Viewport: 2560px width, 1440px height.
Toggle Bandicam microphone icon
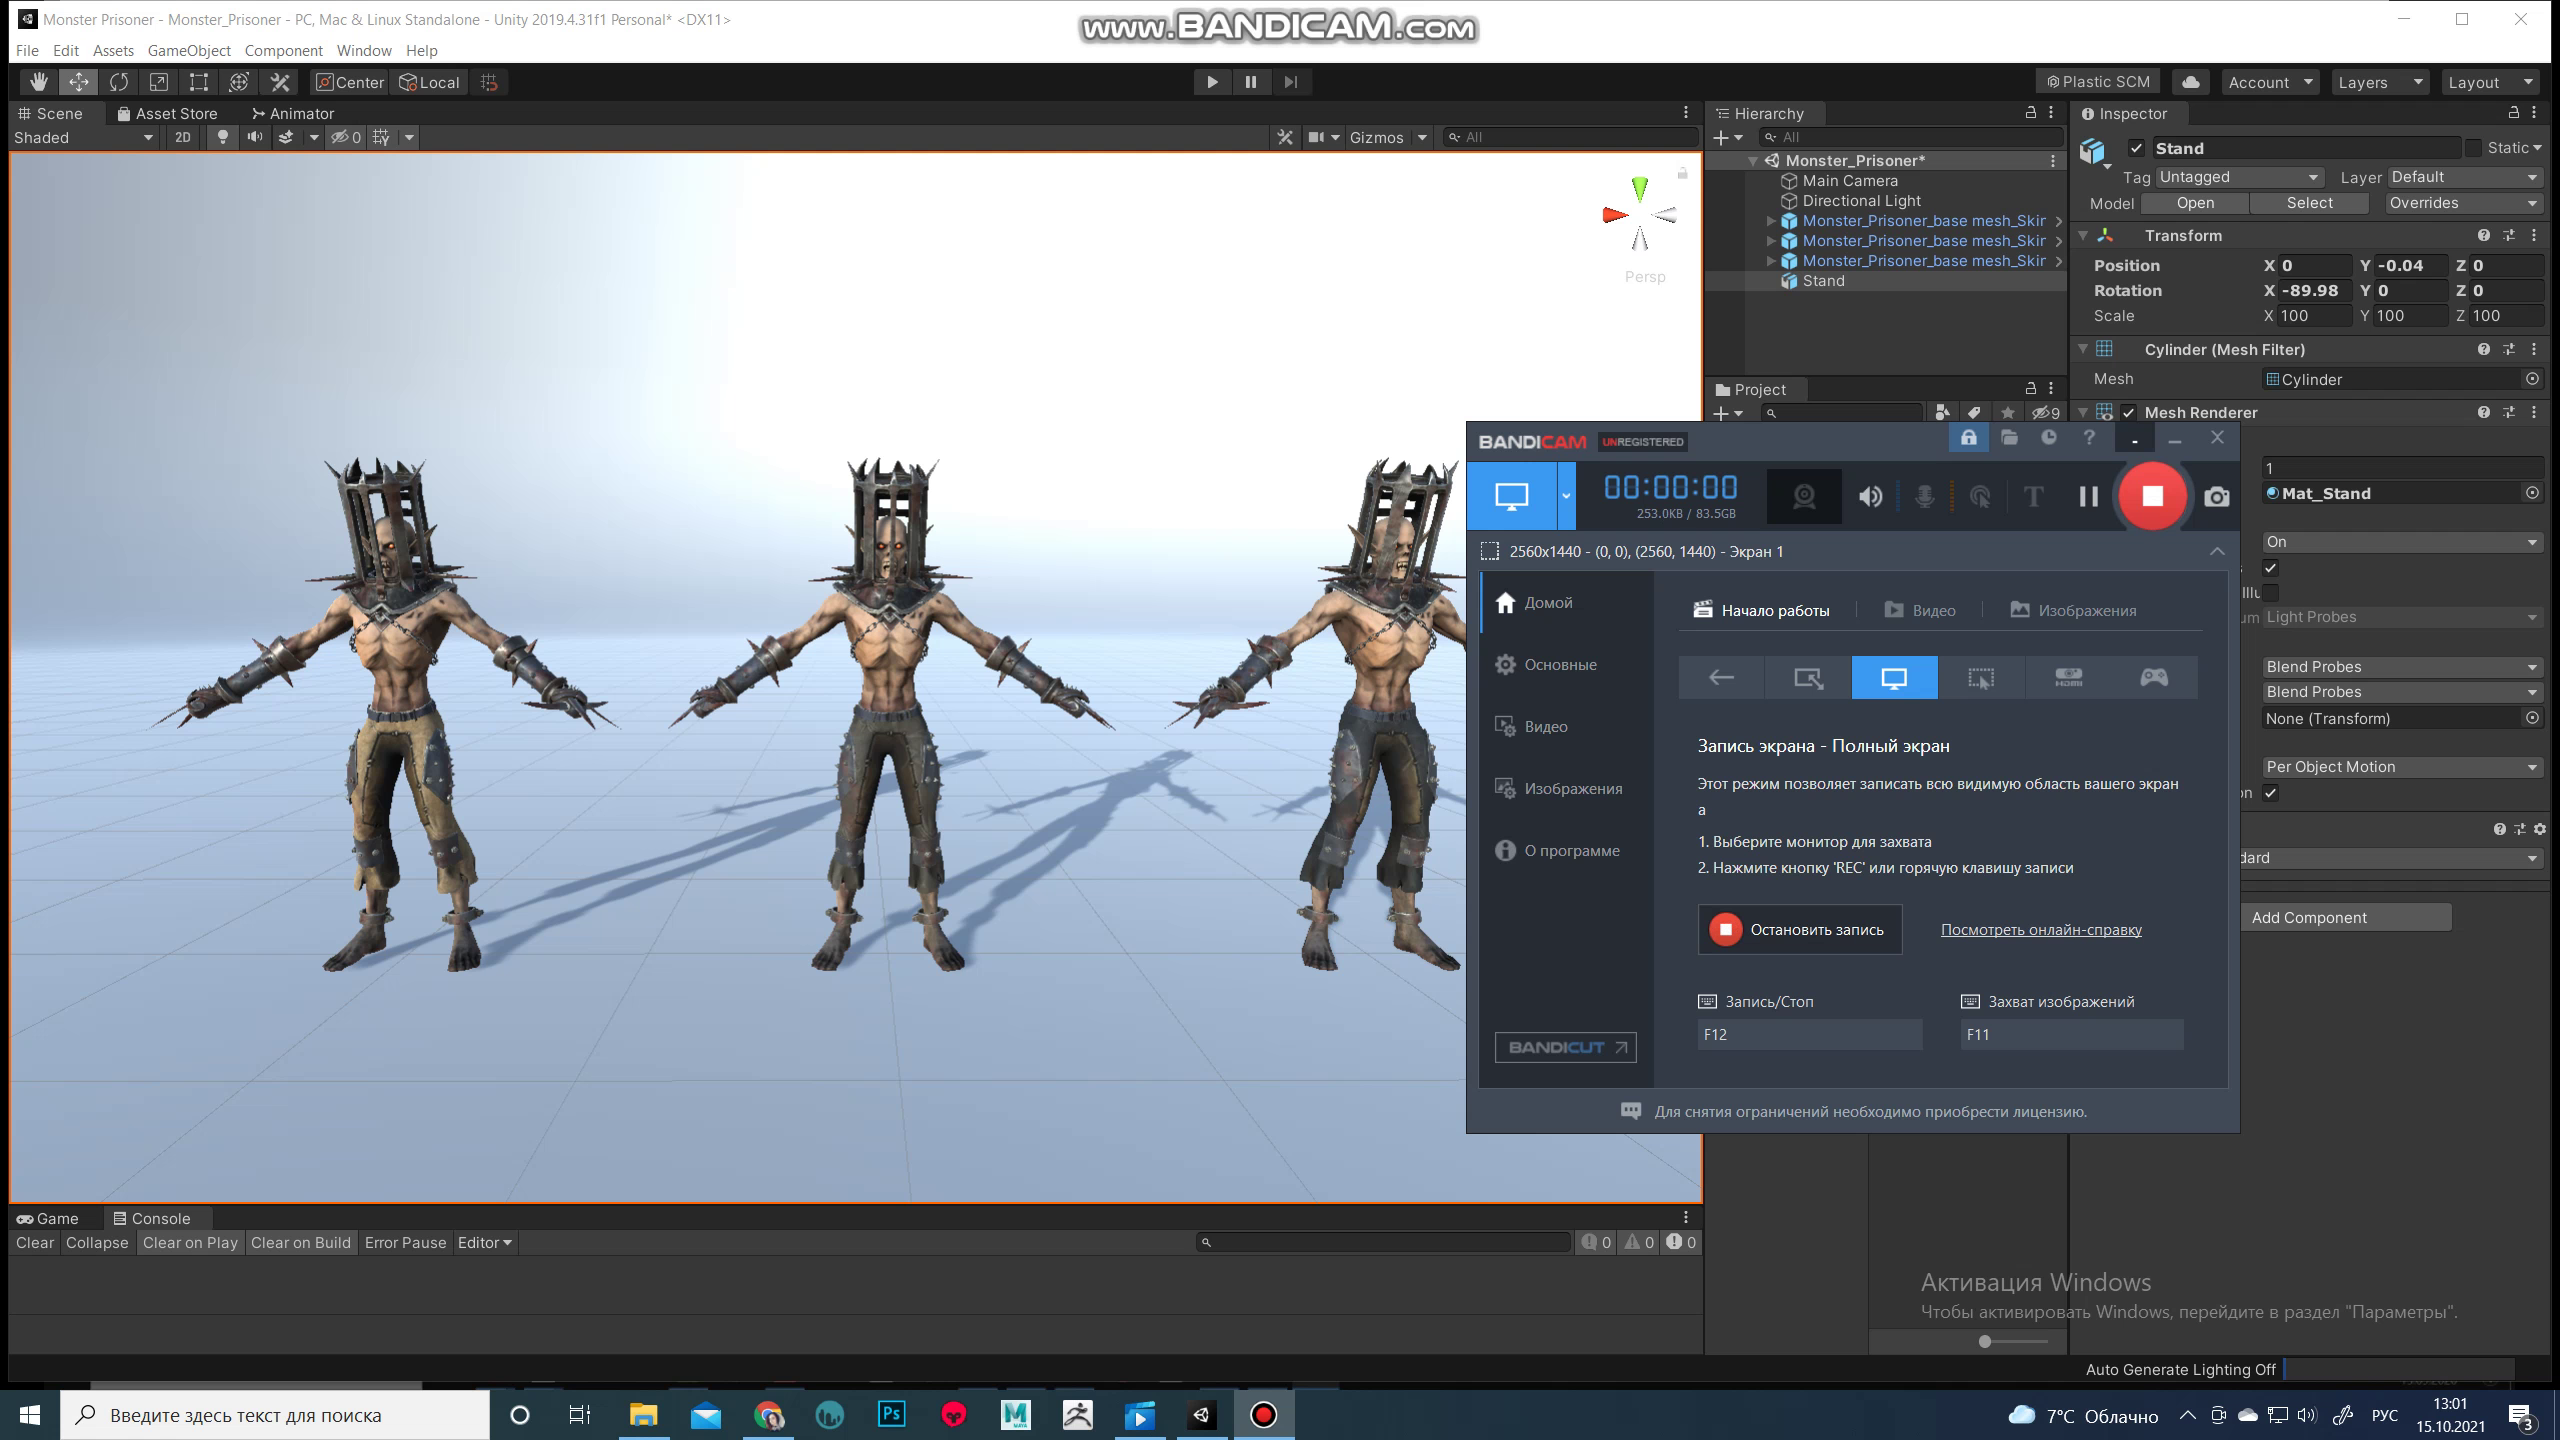[x=1924, y=497]
